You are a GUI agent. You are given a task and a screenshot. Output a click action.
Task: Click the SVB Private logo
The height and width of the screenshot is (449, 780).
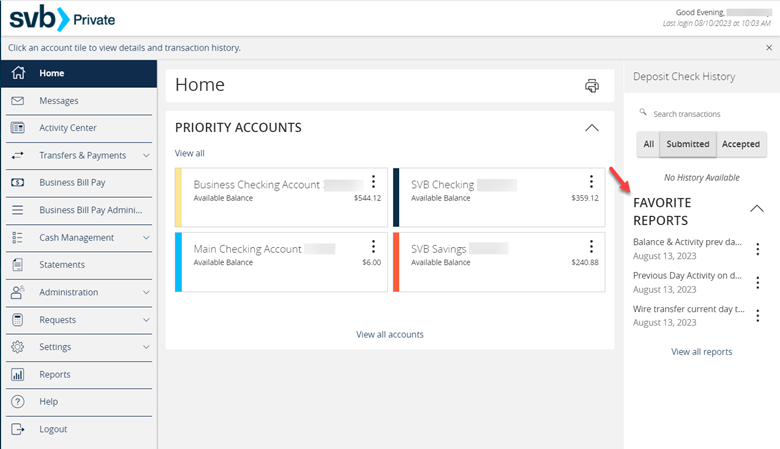click(62, 19)
